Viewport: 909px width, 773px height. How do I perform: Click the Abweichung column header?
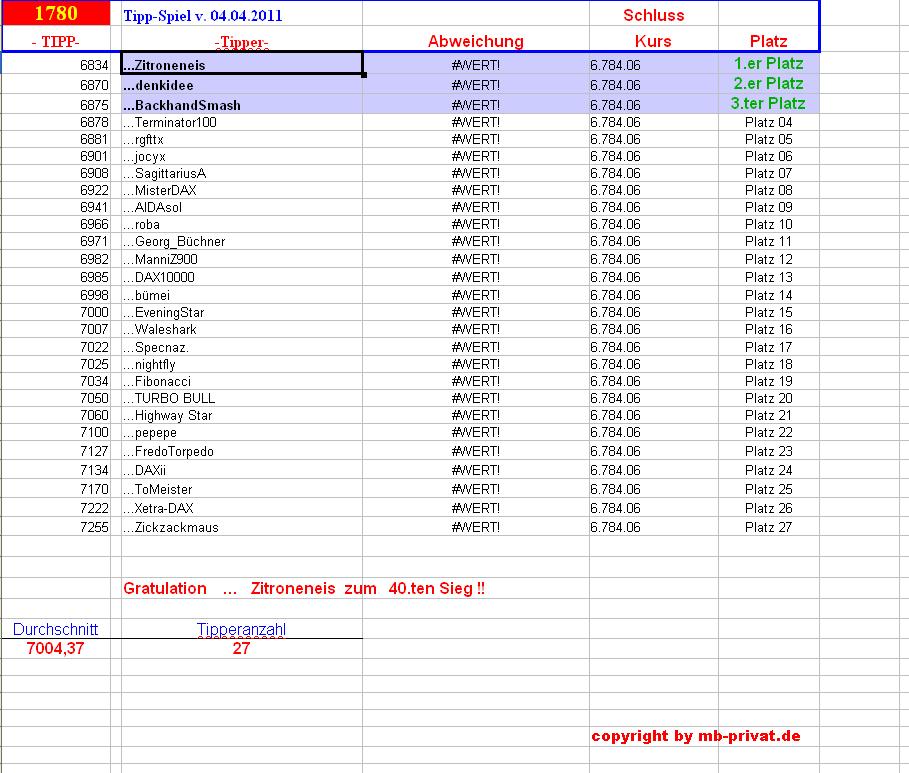475,41
